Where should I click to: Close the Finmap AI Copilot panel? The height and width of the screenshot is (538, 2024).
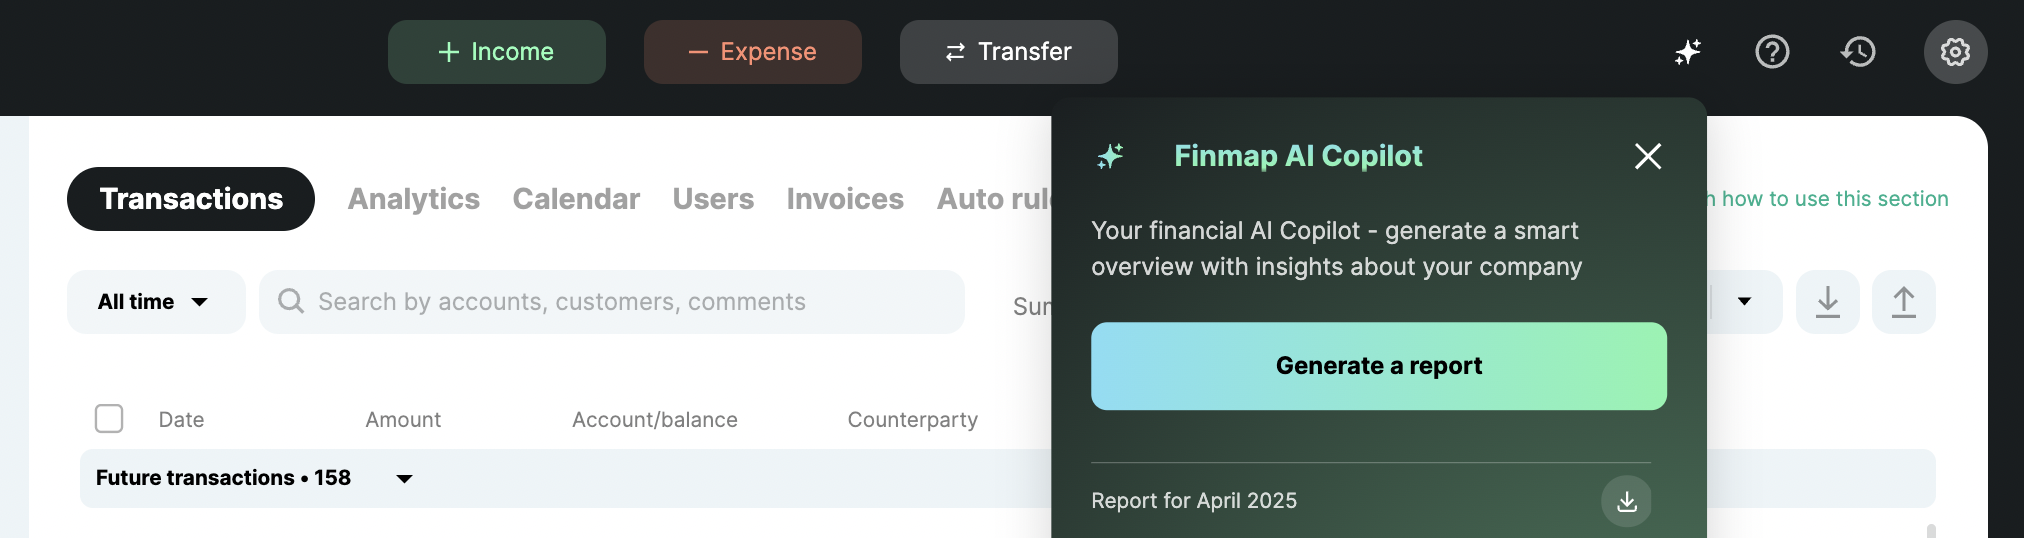click(1647, 156)
